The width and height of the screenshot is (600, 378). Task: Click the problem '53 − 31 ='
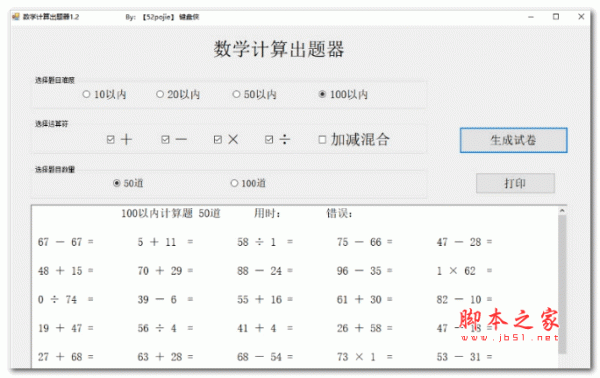[x=465, y=357]
